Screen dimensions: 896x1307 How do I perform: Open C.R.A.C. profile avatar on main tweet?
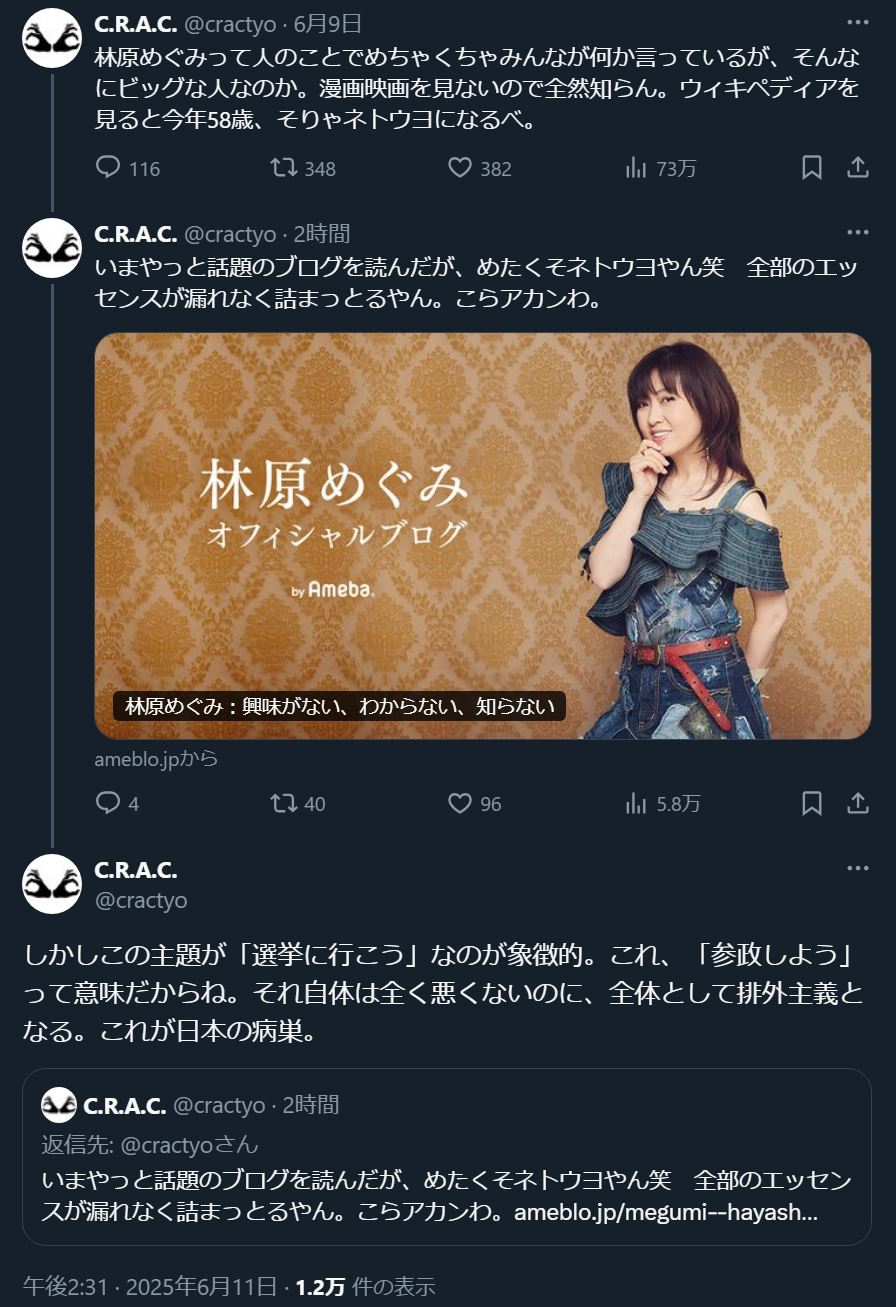coord(51,884)
